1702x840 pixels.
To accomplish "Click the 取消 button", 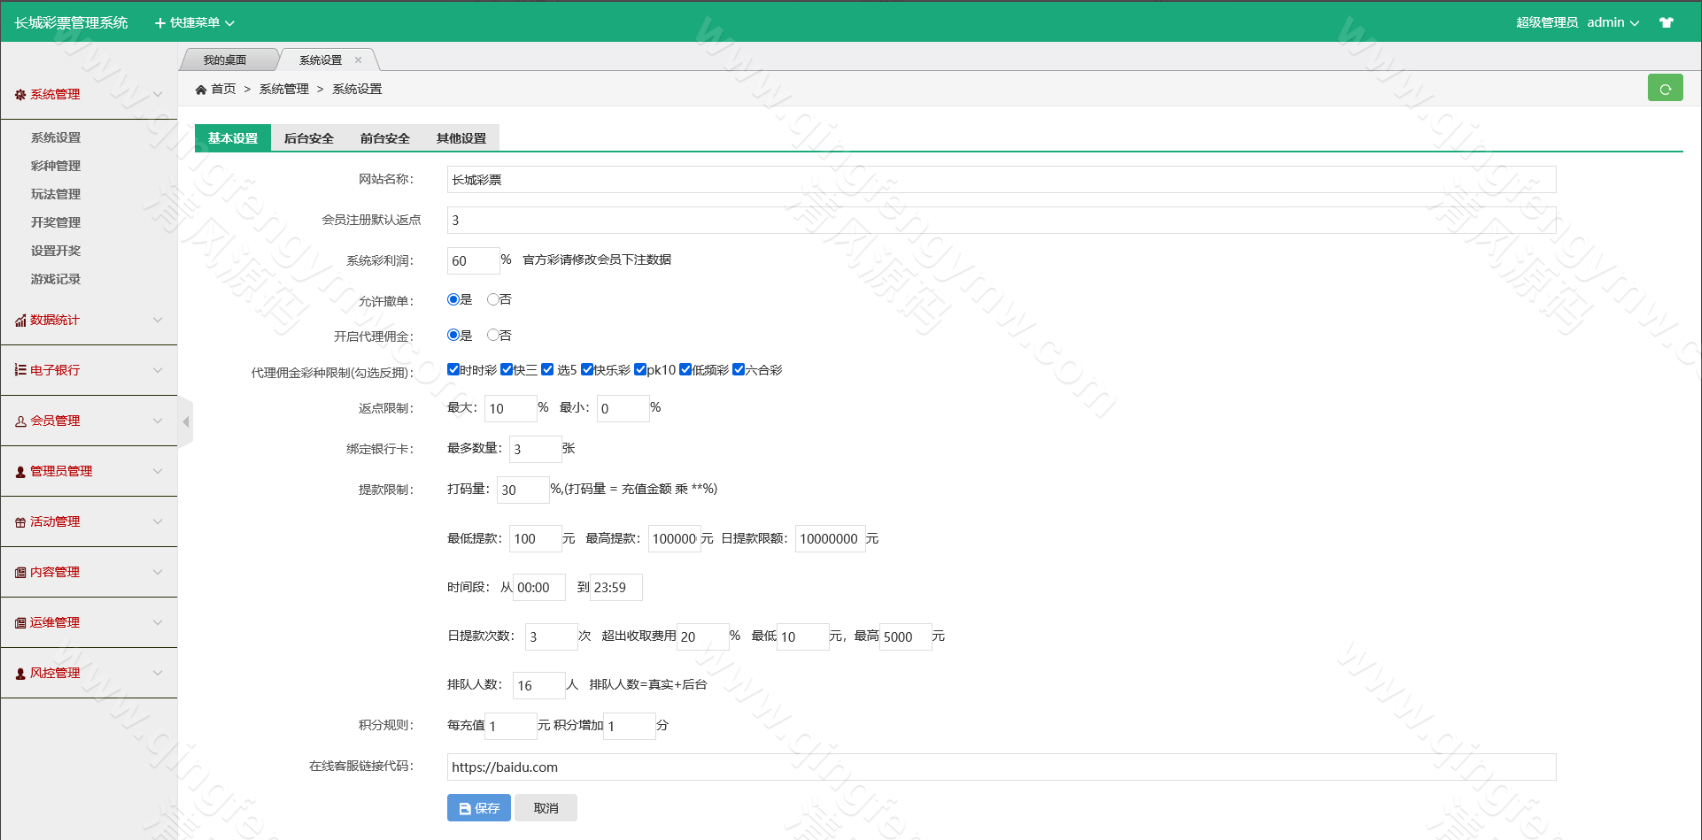I will coord(546,808).
